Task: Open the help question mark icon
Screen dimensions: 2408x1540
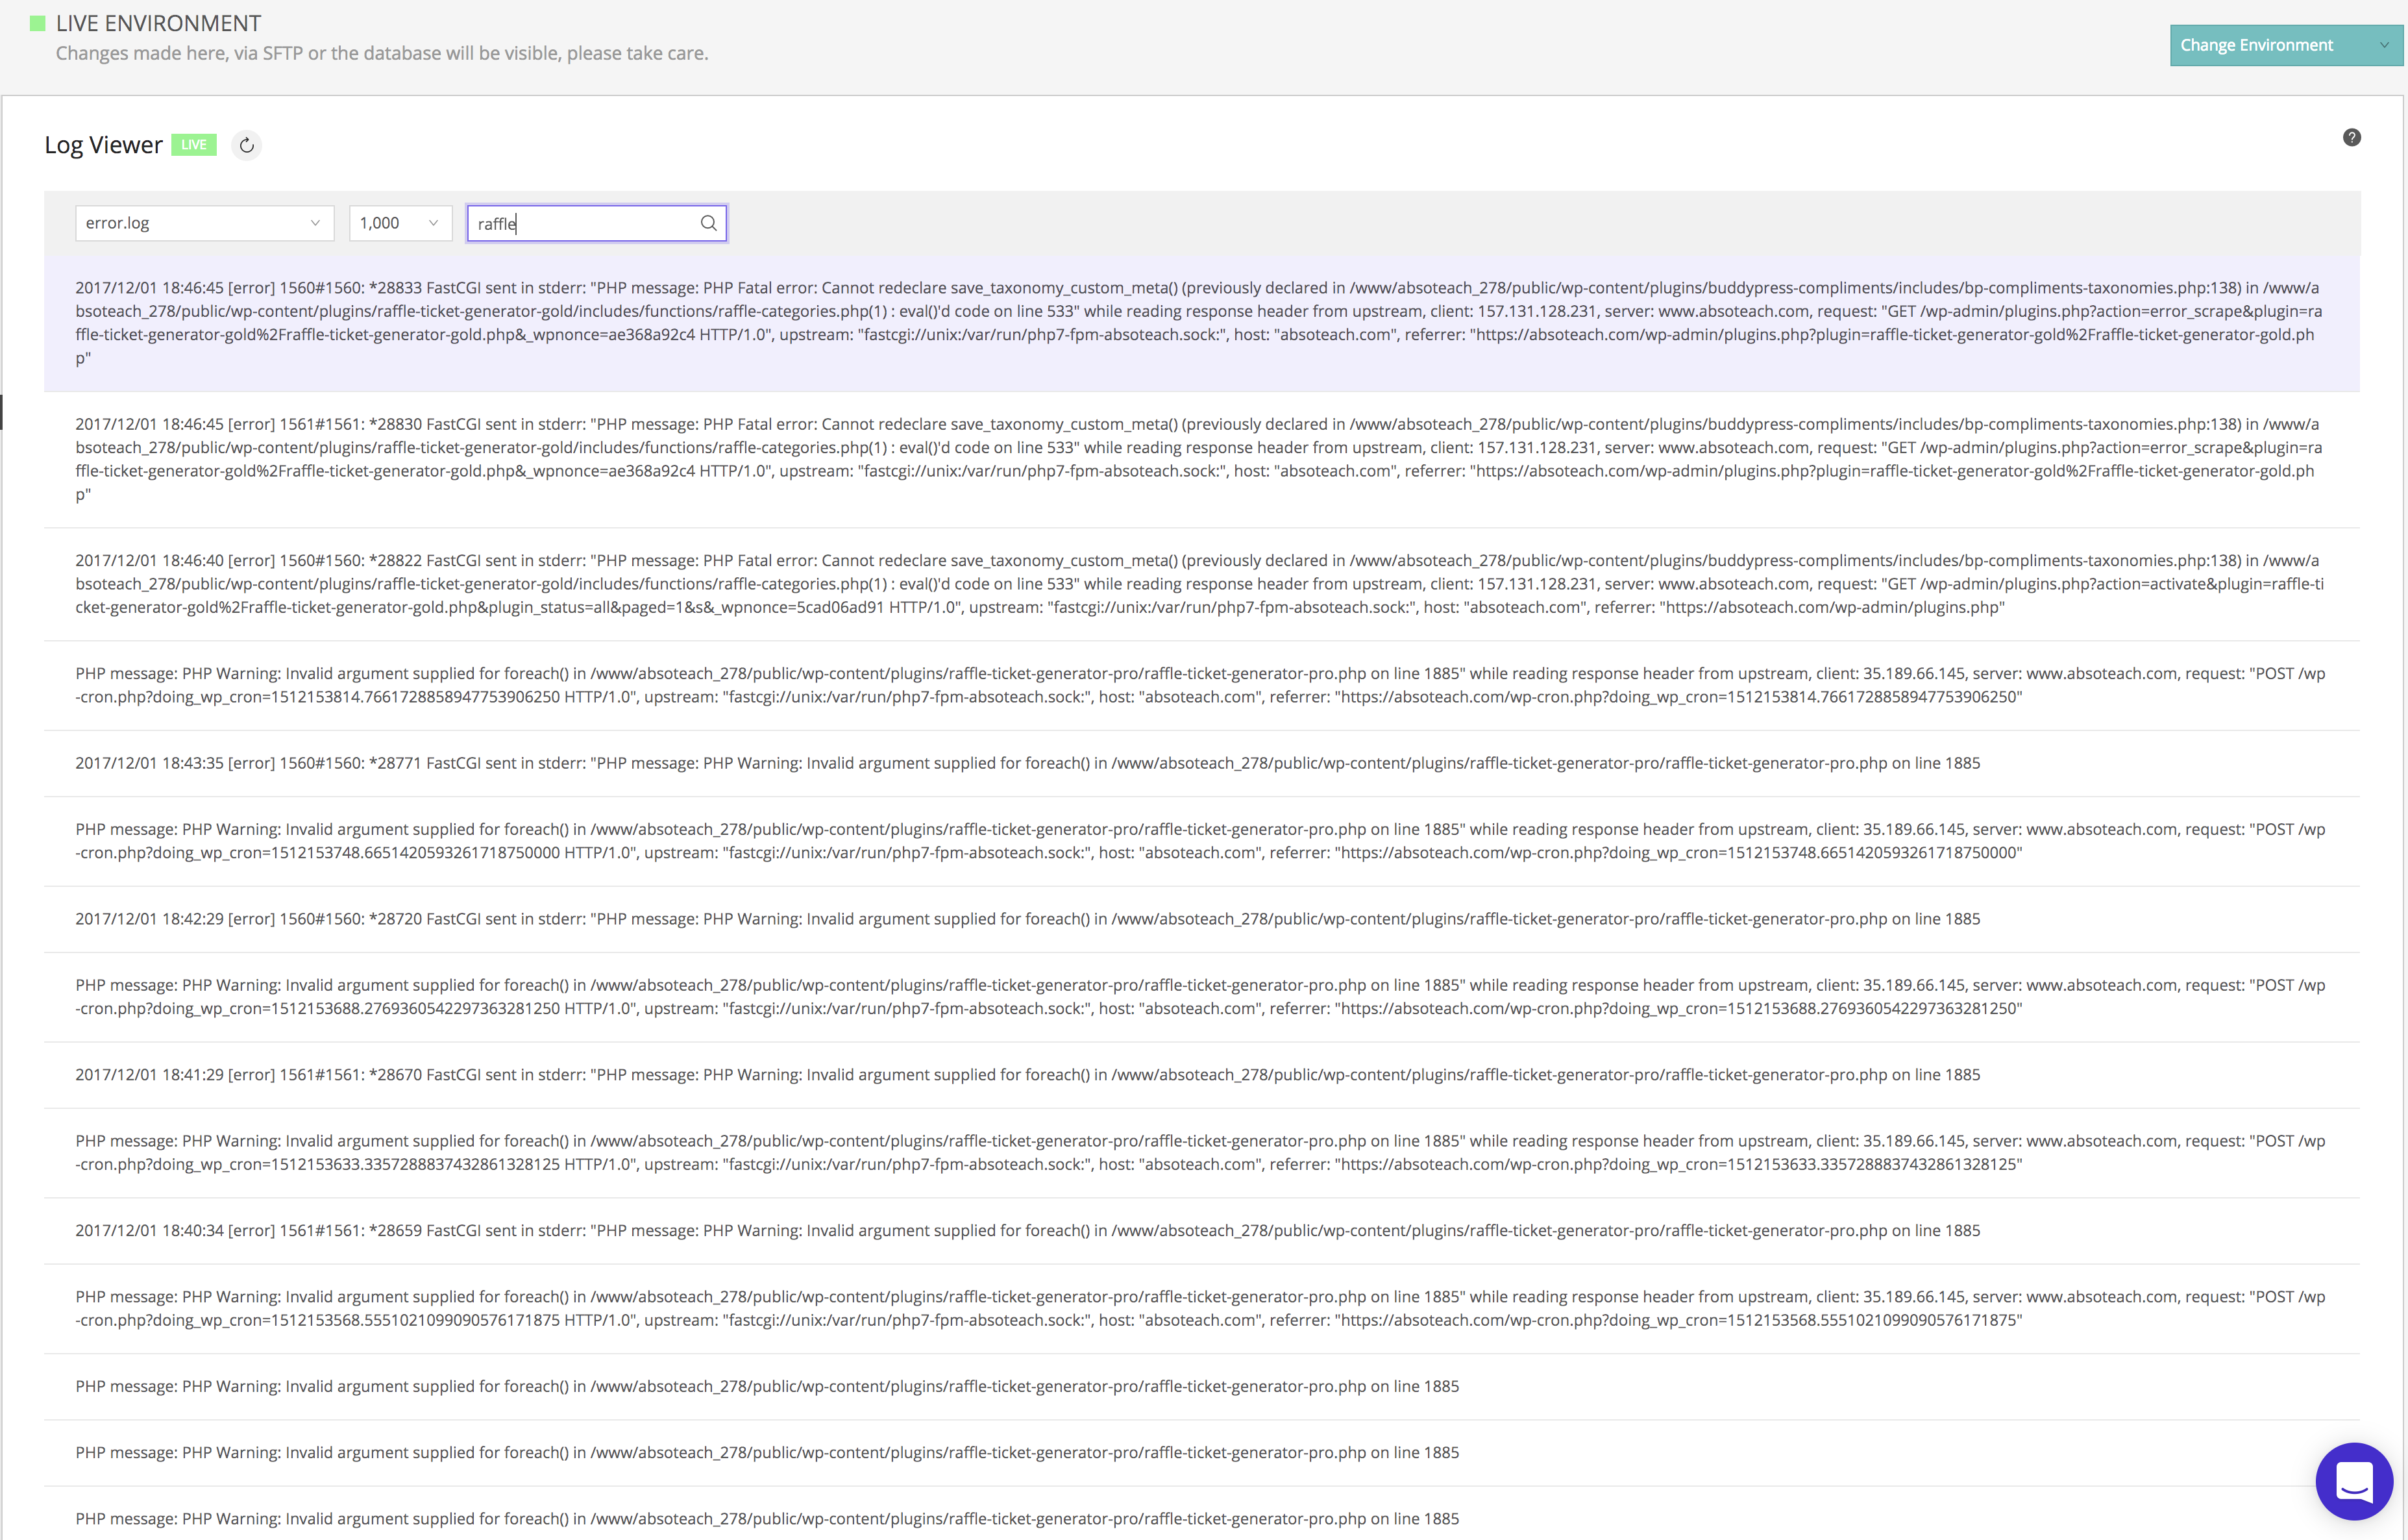Action: tap(2351, 138)
